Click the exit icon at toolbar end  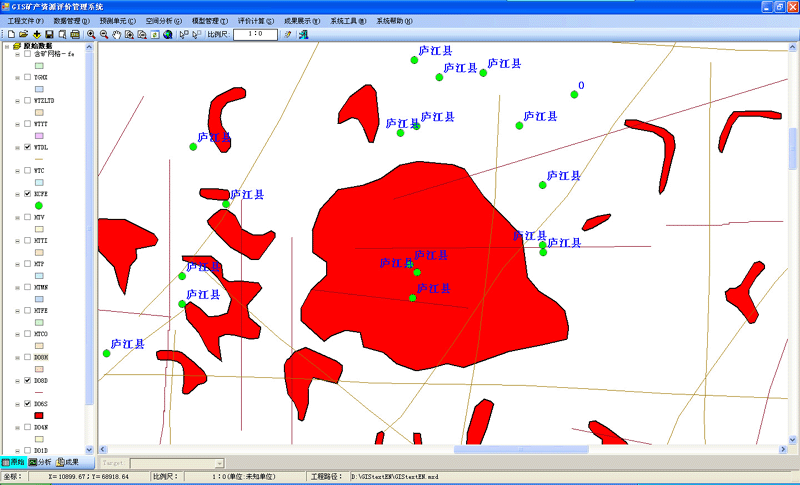pyautogui.click(x=303, y=34)
